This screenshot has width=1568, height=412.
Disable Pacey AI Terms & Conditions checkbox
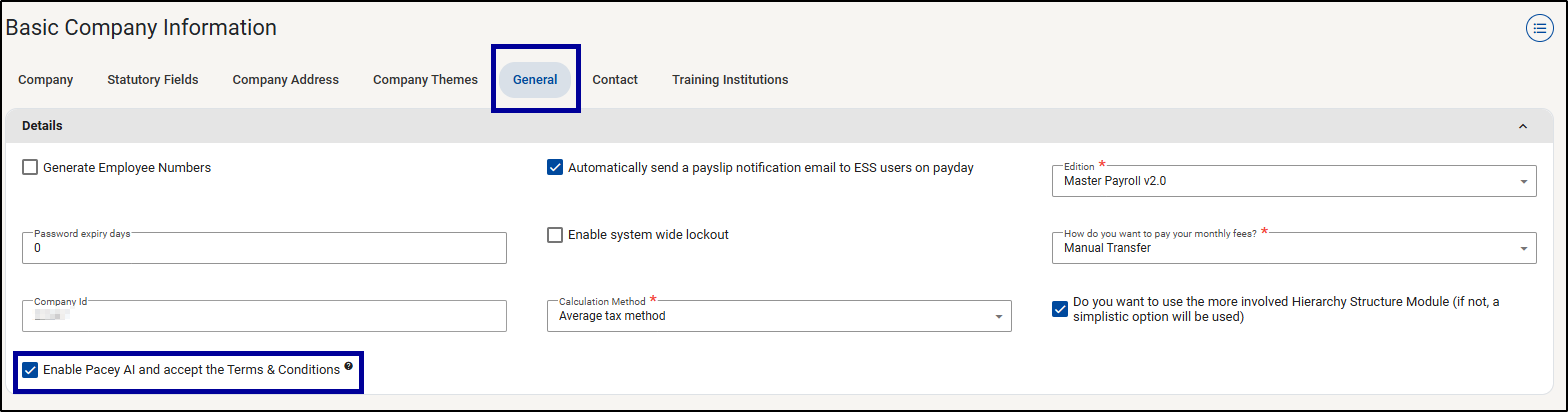pyautogui.click(x=30, y=370)
